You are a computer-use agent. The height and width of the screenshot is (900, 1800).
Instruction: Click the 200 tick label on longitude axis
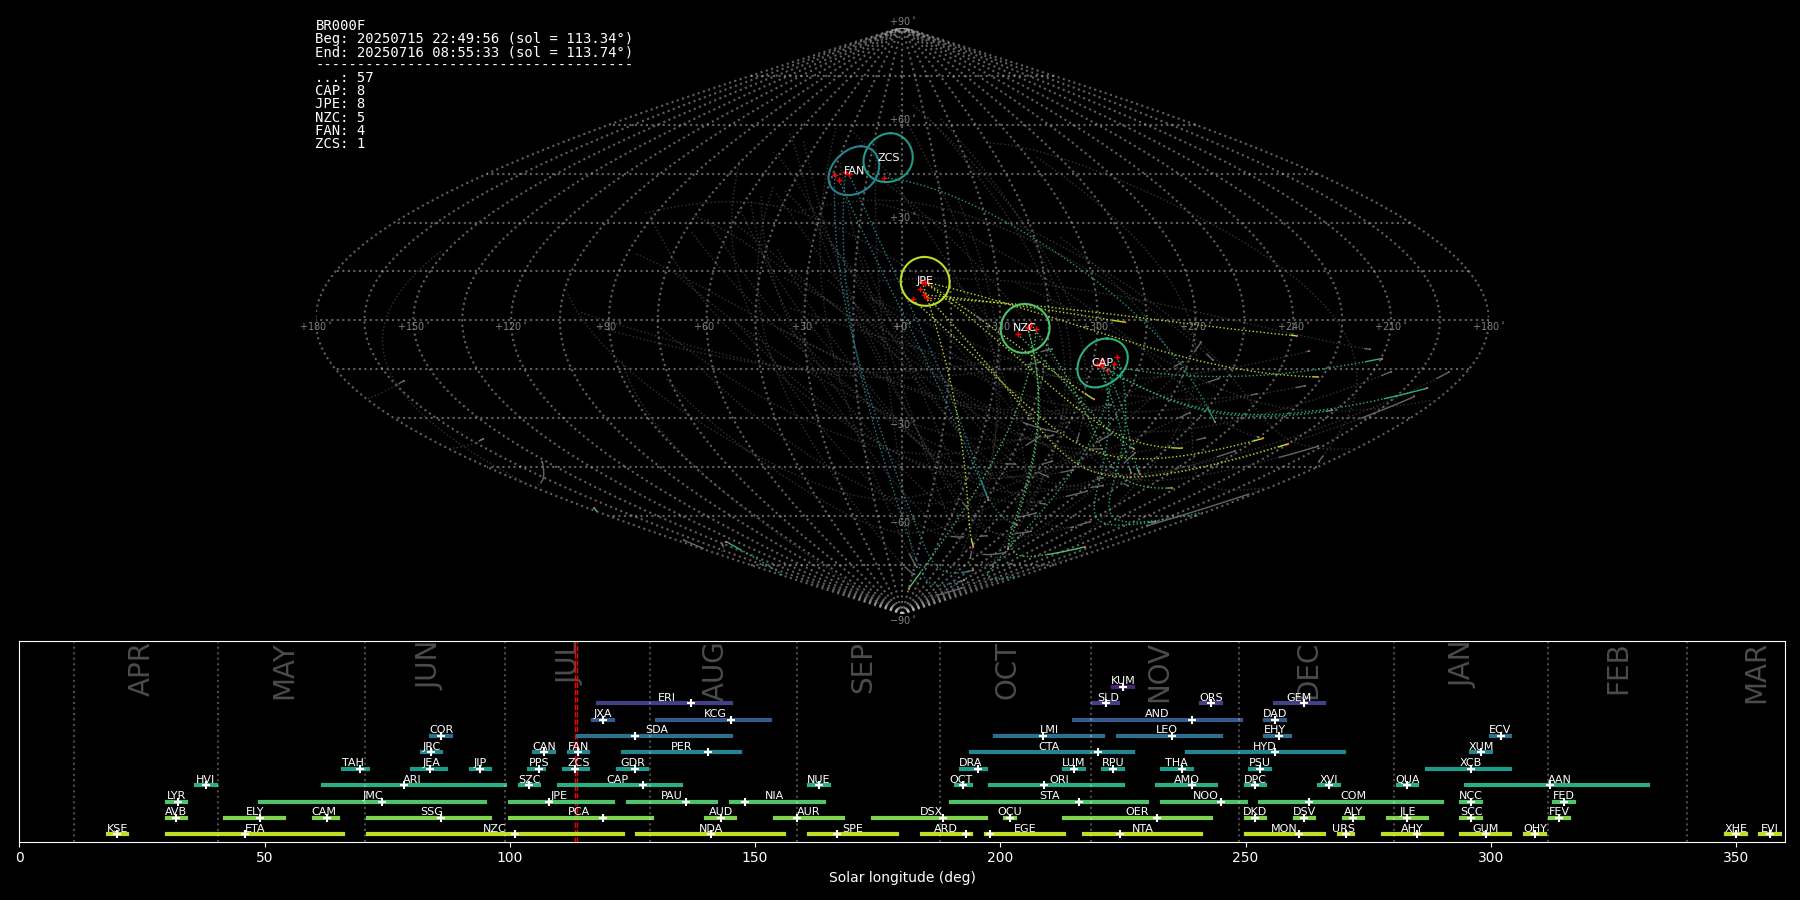[x=1000, y=858]
